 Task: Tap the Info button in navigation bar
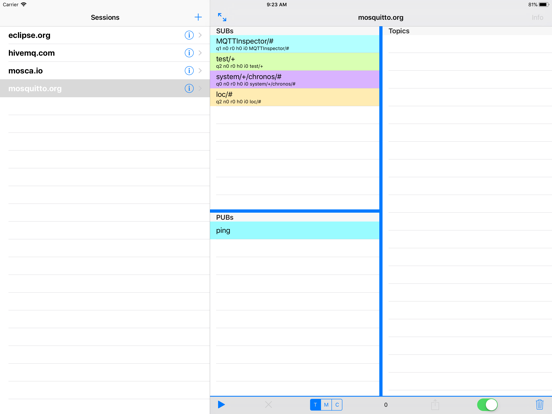pos(537,17)
